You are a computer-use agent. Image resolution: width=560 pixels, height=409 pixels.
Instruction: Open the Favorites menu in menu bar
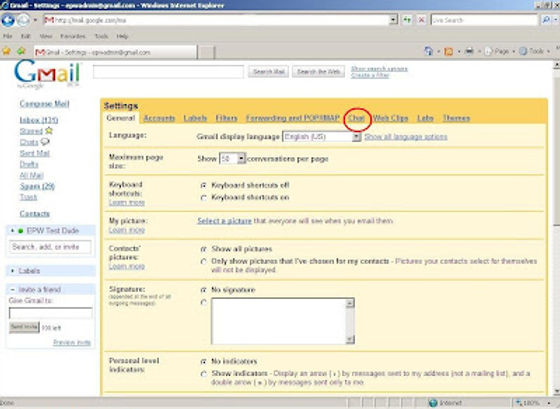[x=73, y=36]
